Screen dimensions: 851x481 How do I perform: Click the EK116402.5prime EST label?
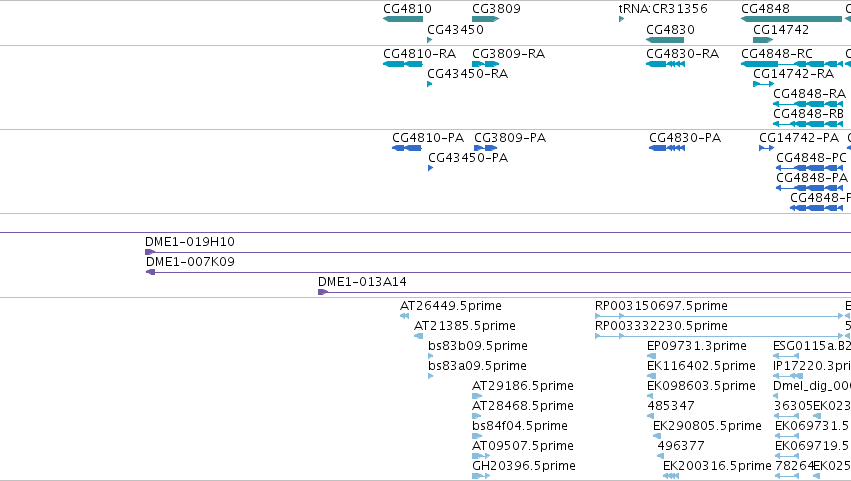[701, 366]
